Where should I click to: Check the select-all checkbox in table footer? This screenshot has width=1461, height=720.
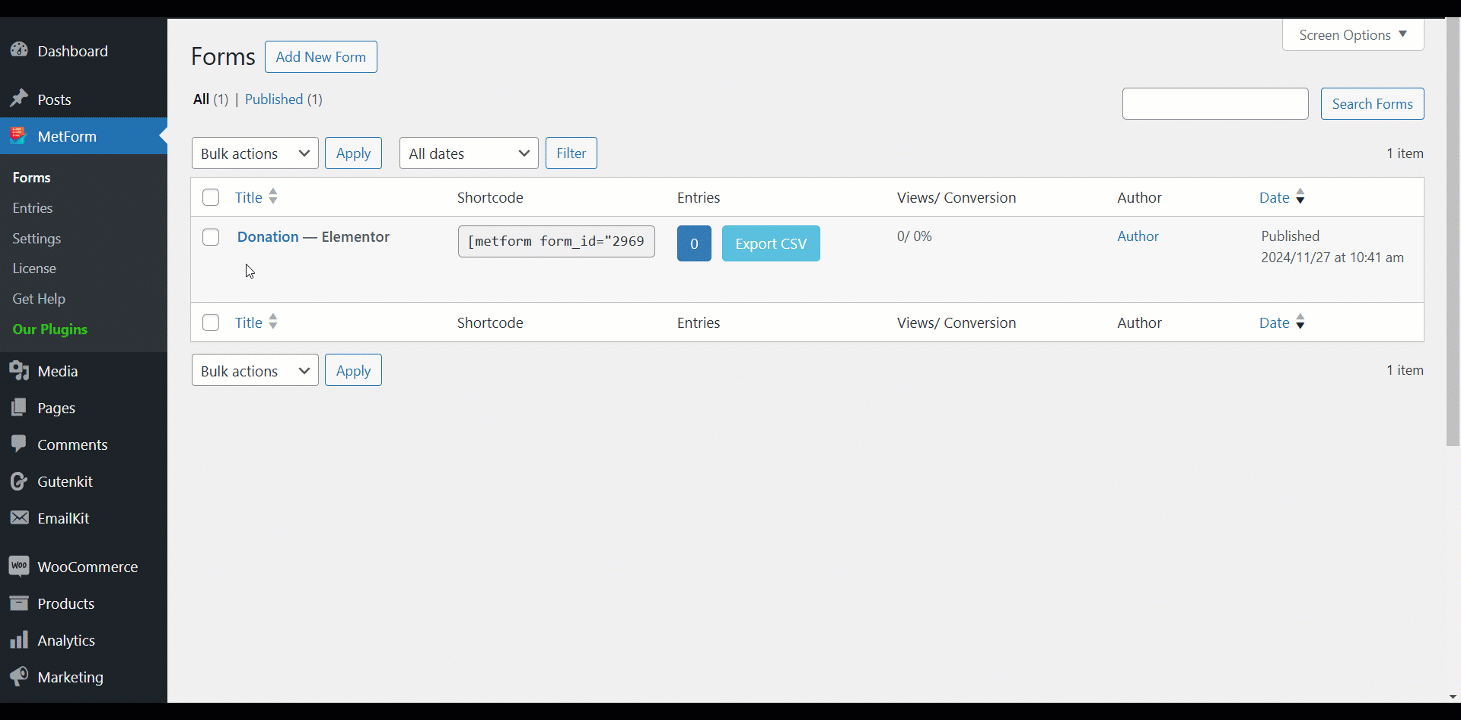[210, 322]
